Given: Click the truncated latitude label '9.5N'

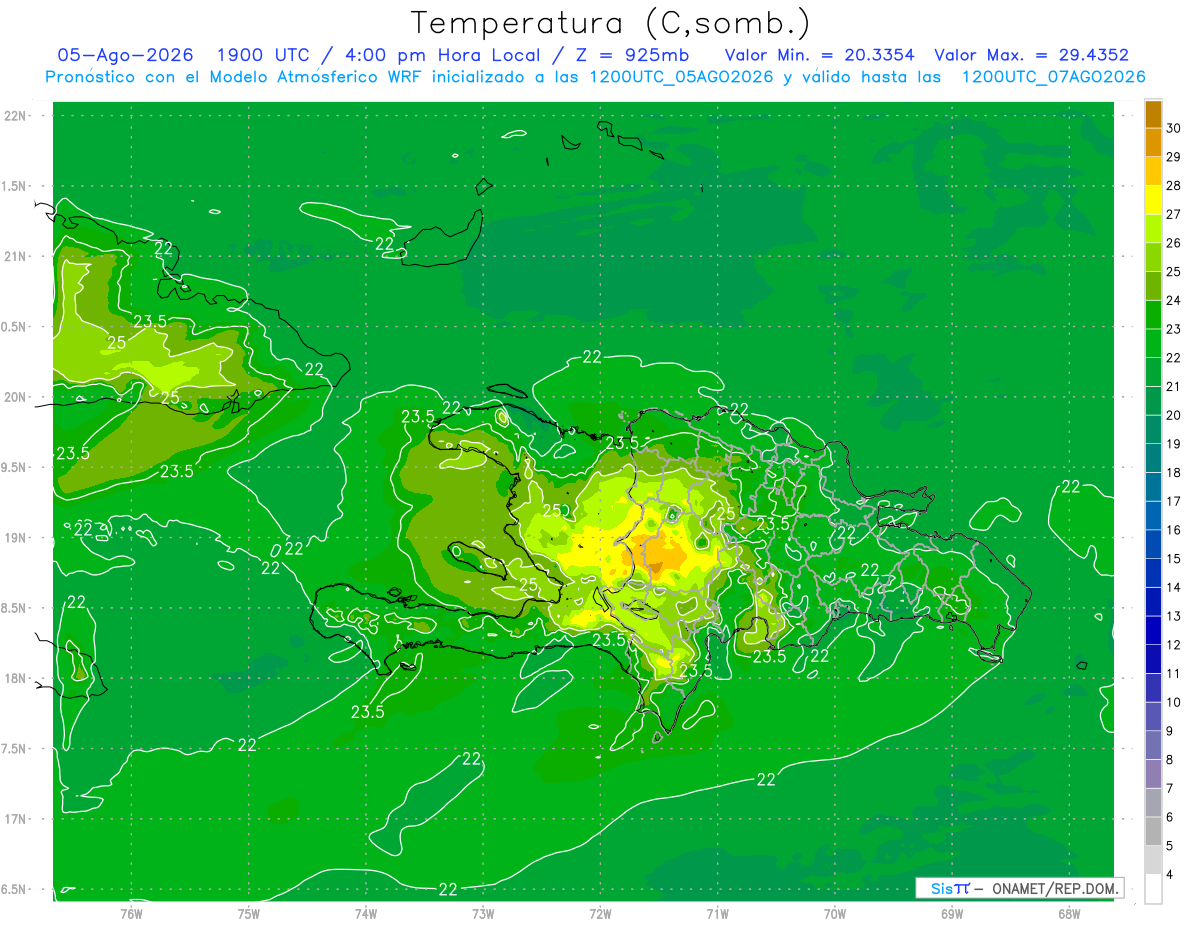Looking at the screenshot, I should (x=15, y=468).
